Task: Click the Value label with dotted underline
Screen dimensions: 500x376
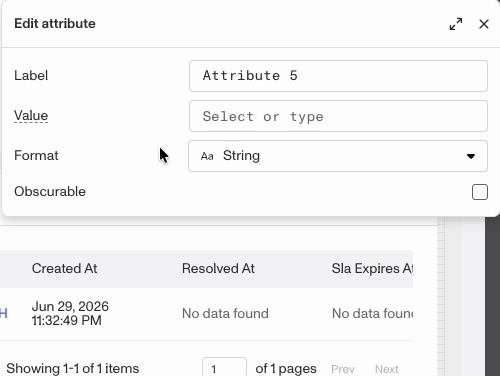Action: point(31,116)
